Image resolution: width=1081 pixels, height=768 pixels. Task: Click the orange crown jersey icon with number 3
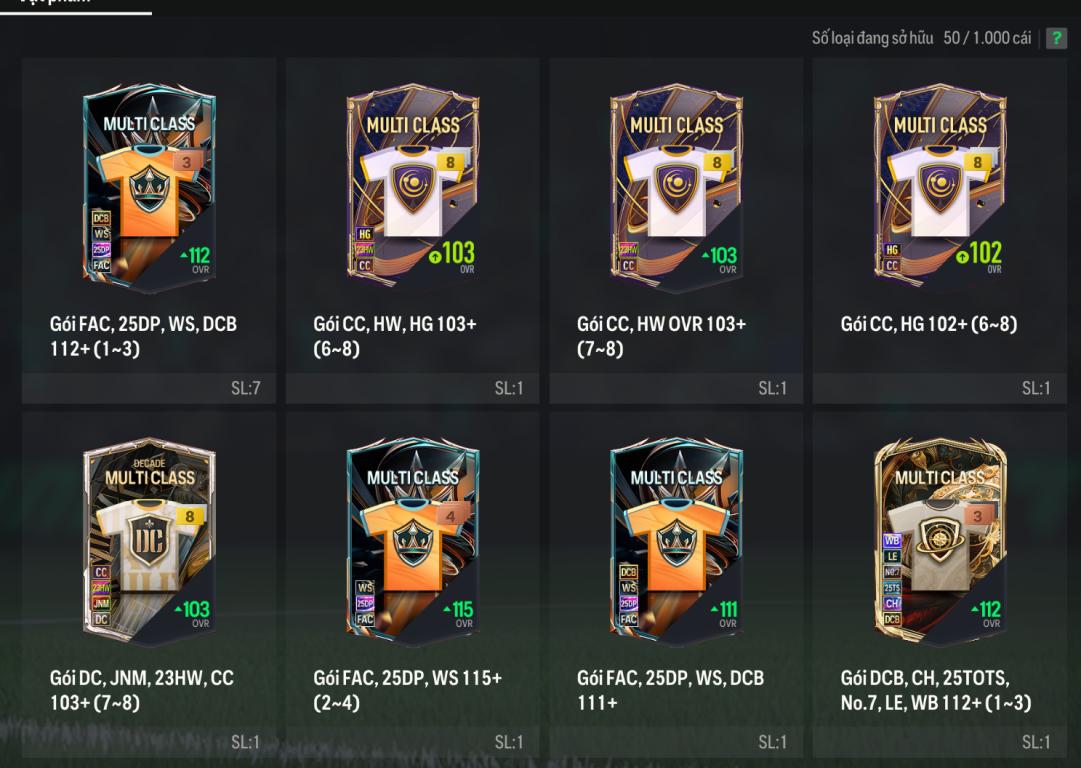tap(150, 190)
